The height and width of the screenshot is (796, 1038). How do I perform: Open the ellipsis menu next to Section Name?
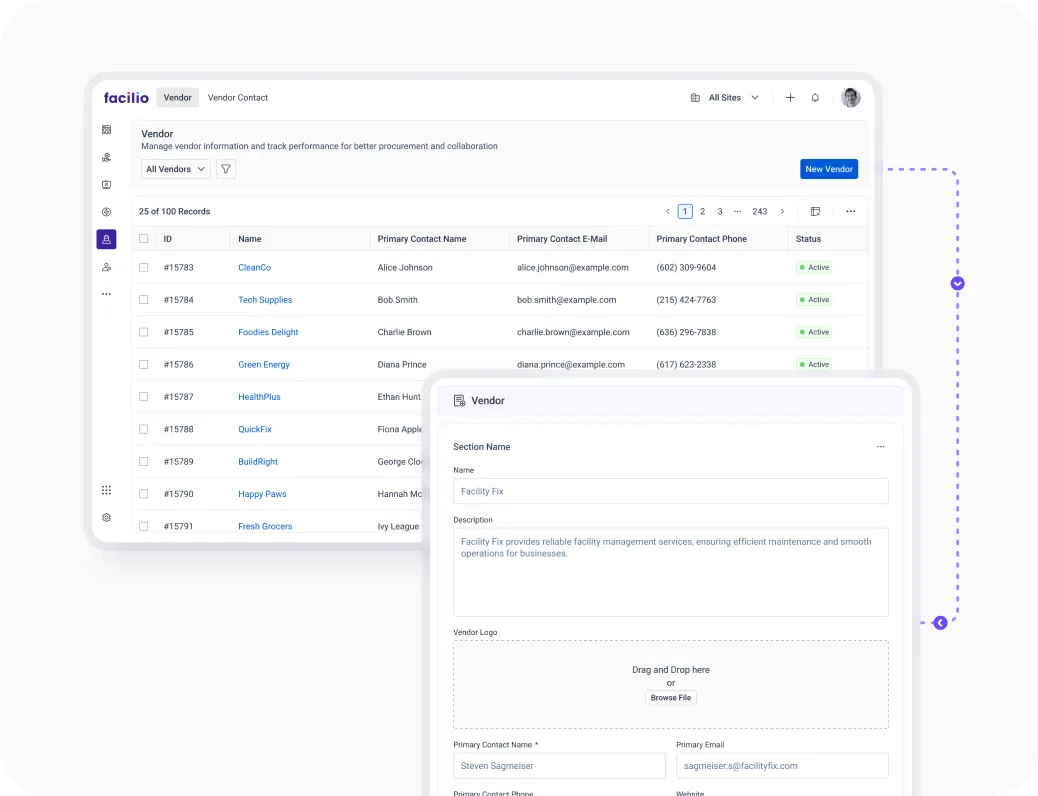point(881,447)
